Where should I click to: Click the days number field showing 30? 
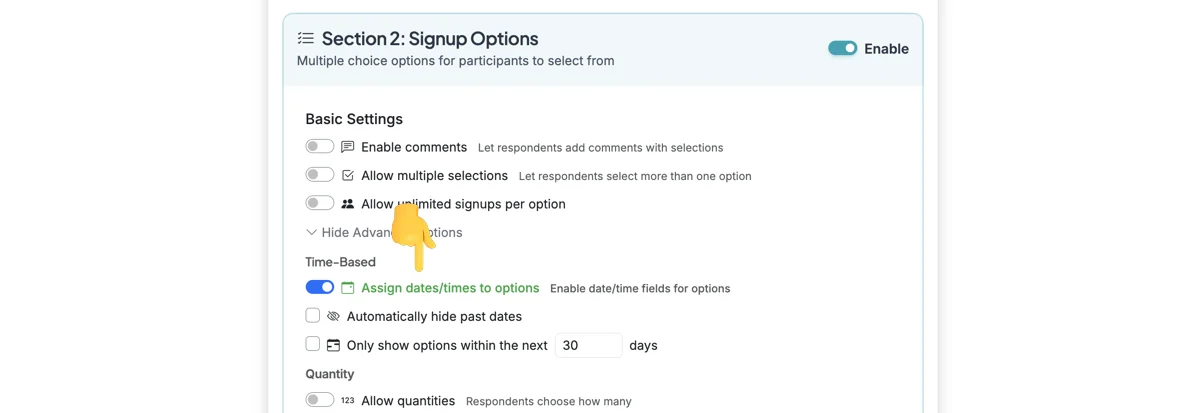coord(588,345)
